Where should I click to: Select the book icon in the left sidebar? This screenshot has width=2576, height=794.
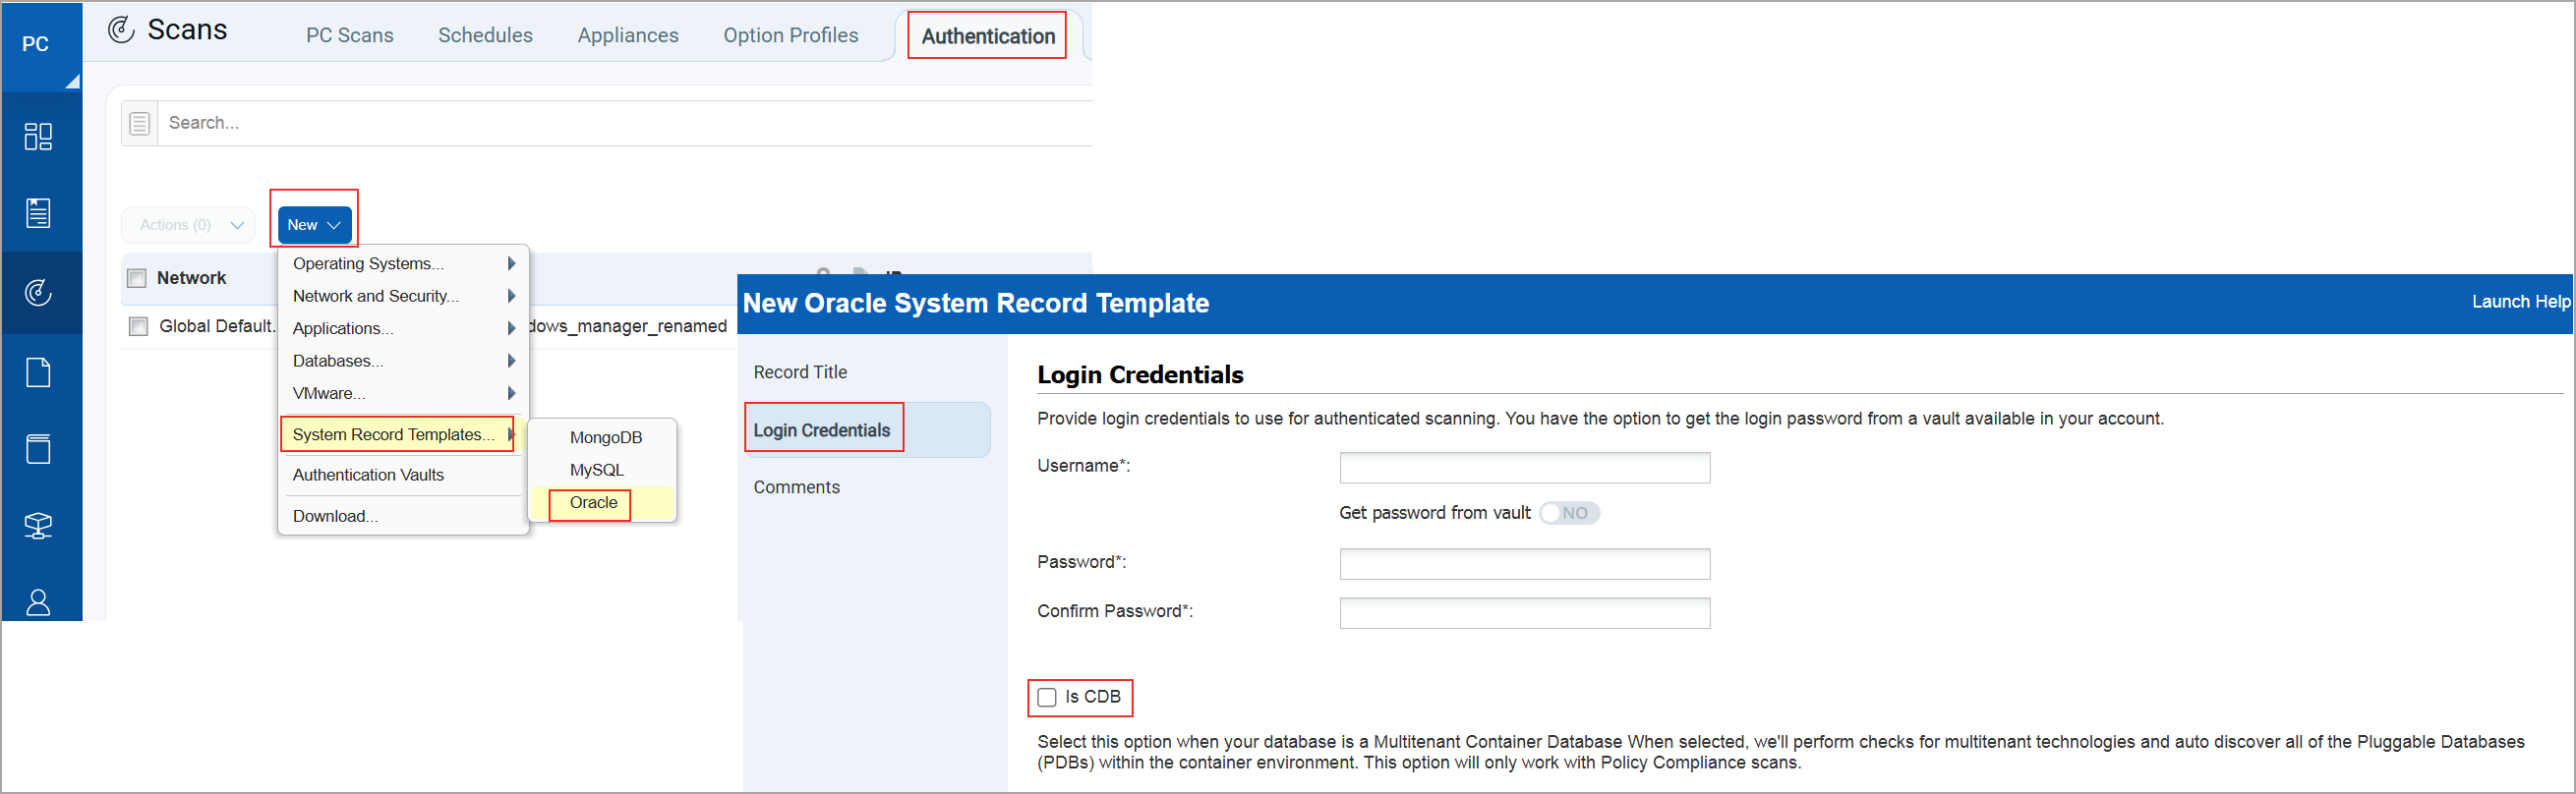40,448
